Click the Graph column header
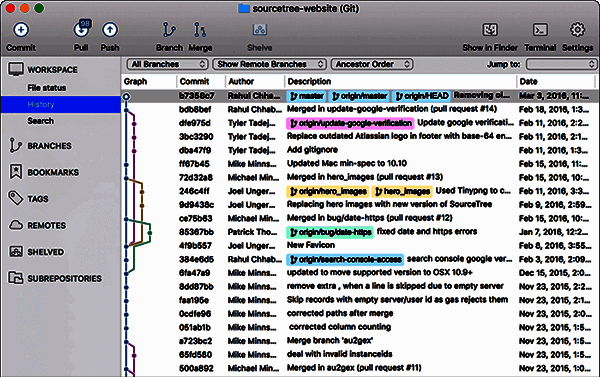600x377 pixels. click(135, 81)
